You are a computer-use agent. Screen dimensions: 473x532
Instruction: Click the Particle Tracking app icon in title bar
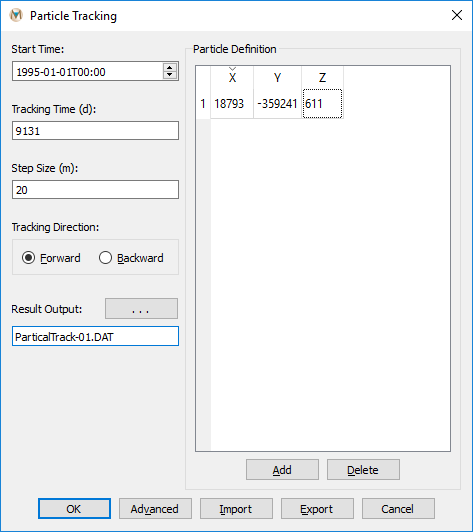(x=16, y=15)
